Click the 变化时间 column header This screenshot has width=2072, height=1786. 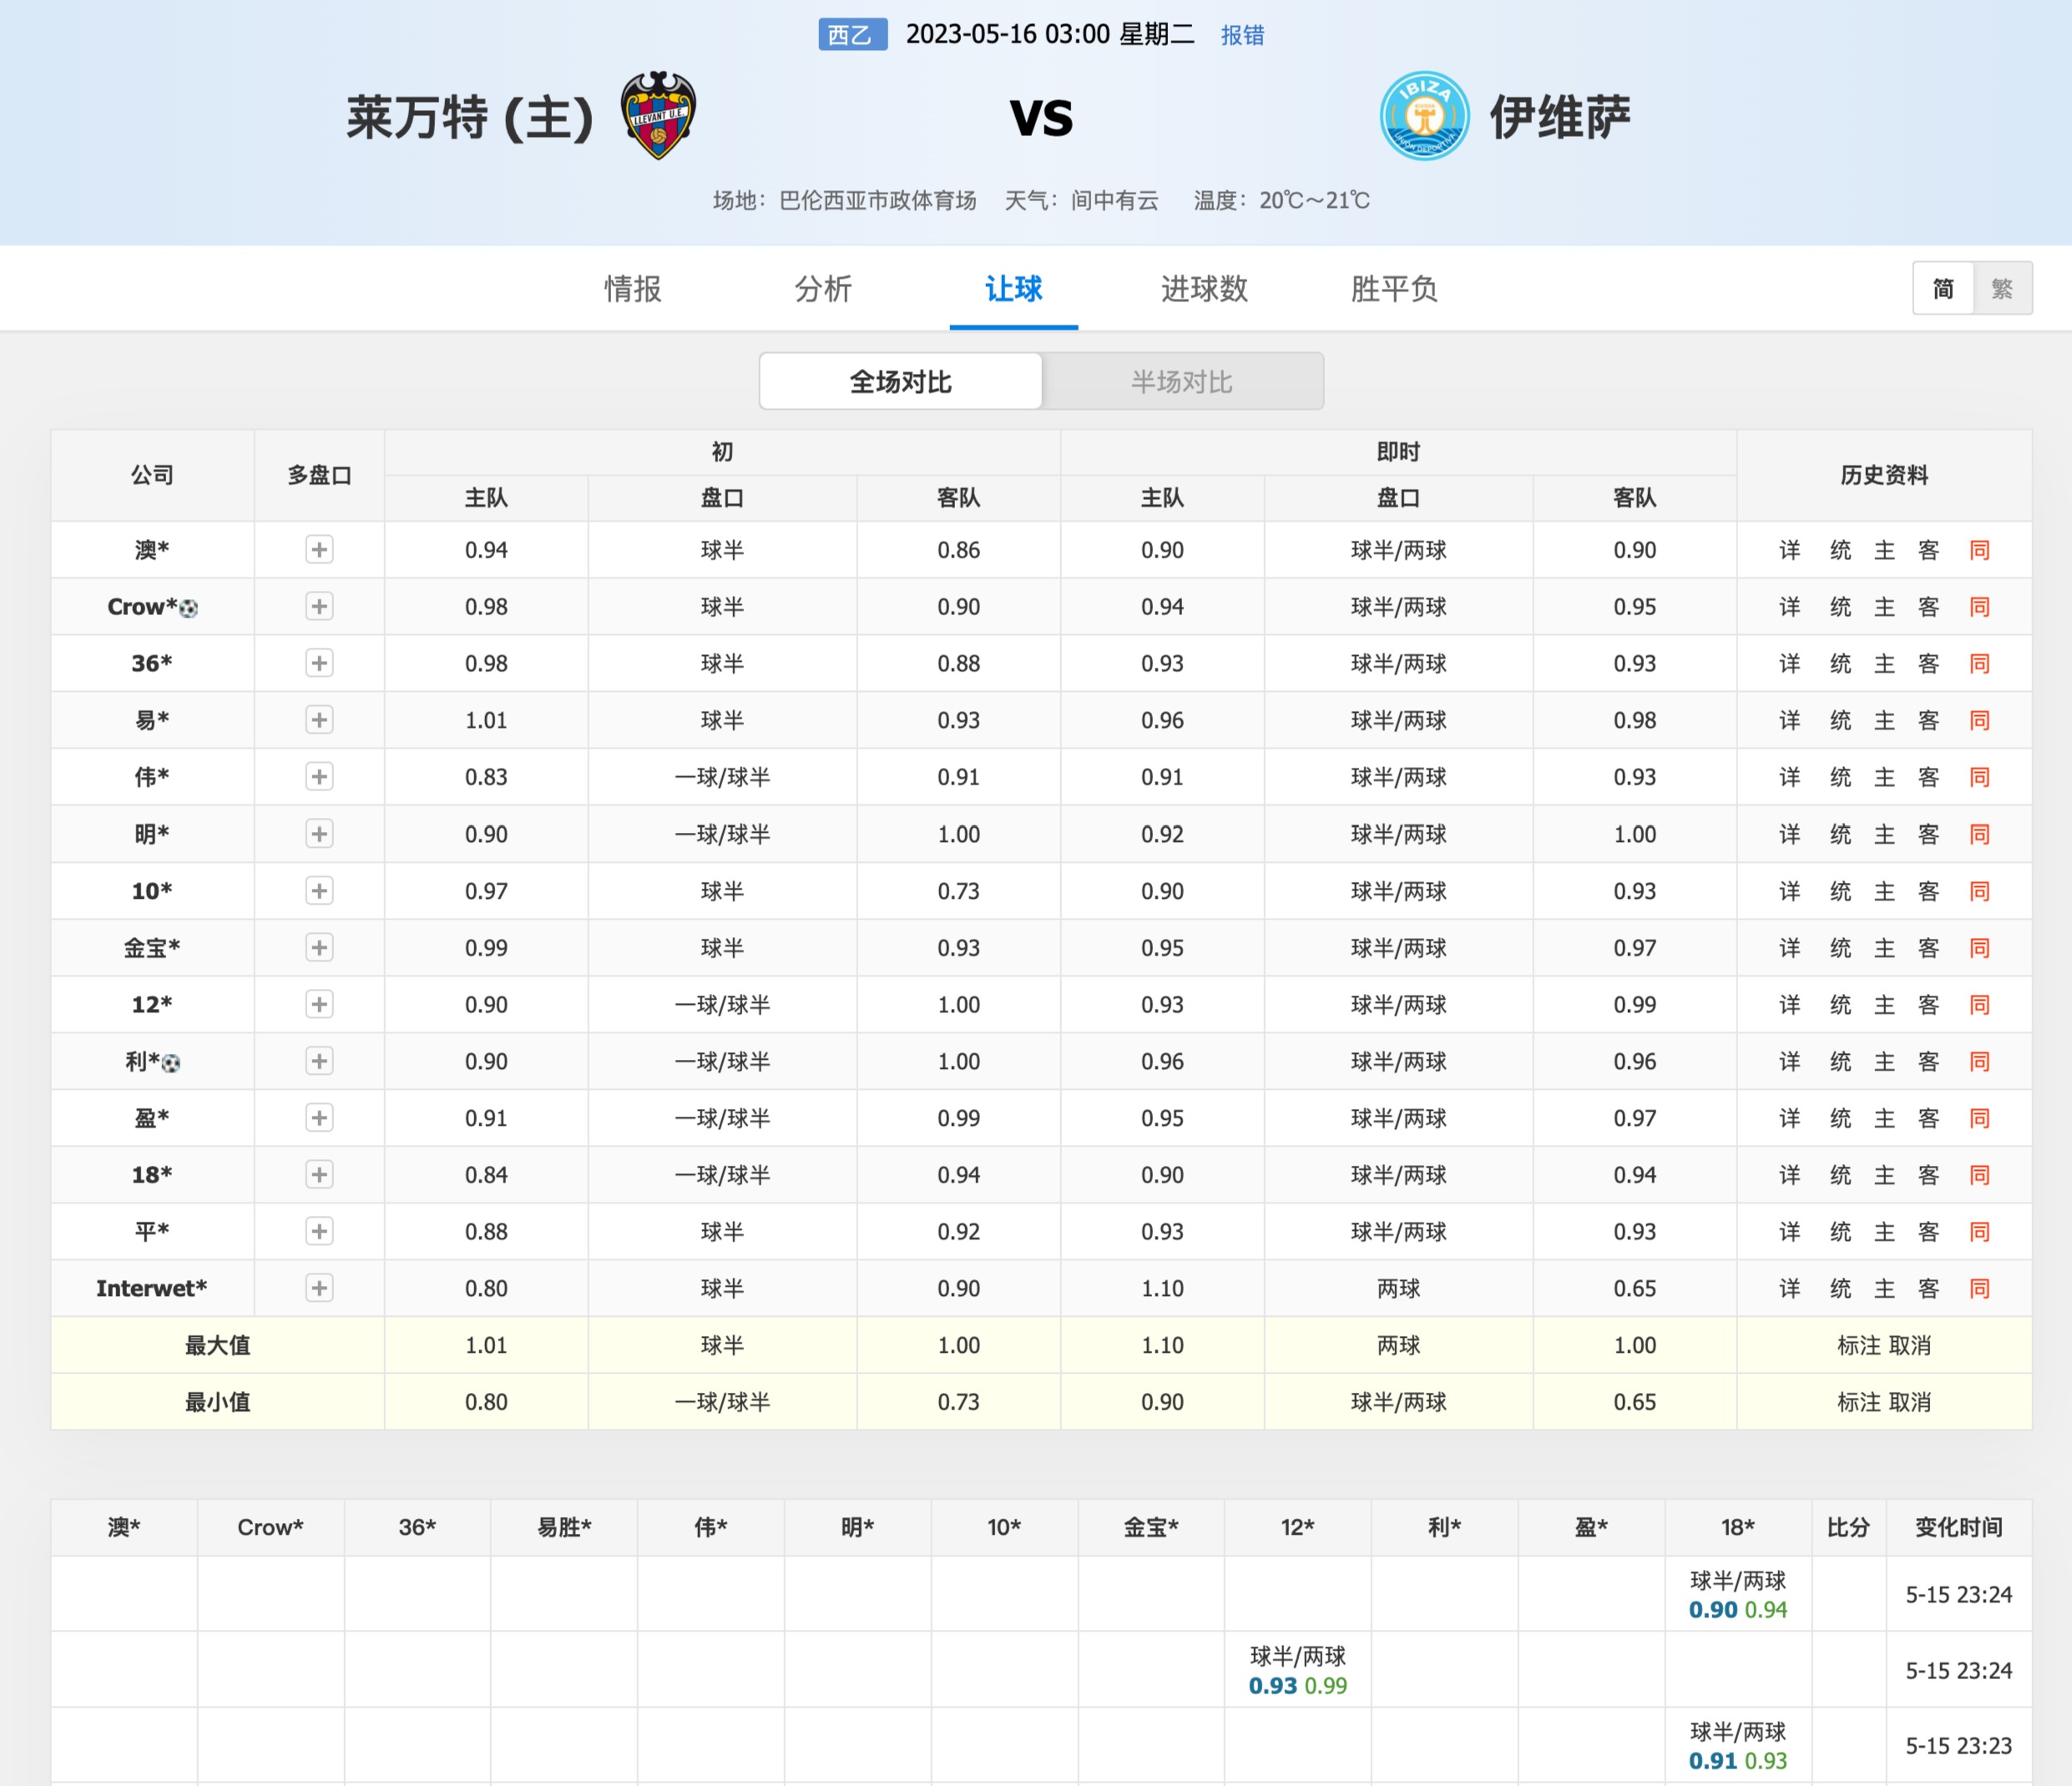pyautogui.click(x=1958, y=1527)
